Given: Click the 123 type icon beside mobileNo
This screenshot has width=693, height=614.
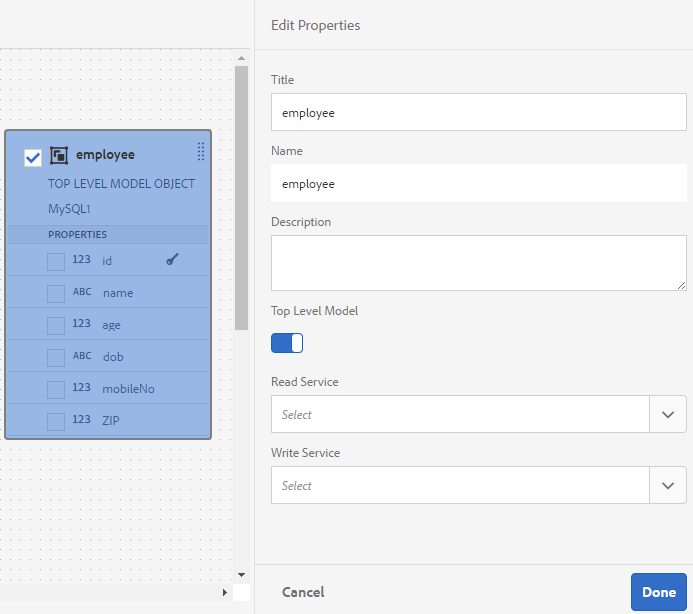Looking at the screenshot, I should point(81,388).
